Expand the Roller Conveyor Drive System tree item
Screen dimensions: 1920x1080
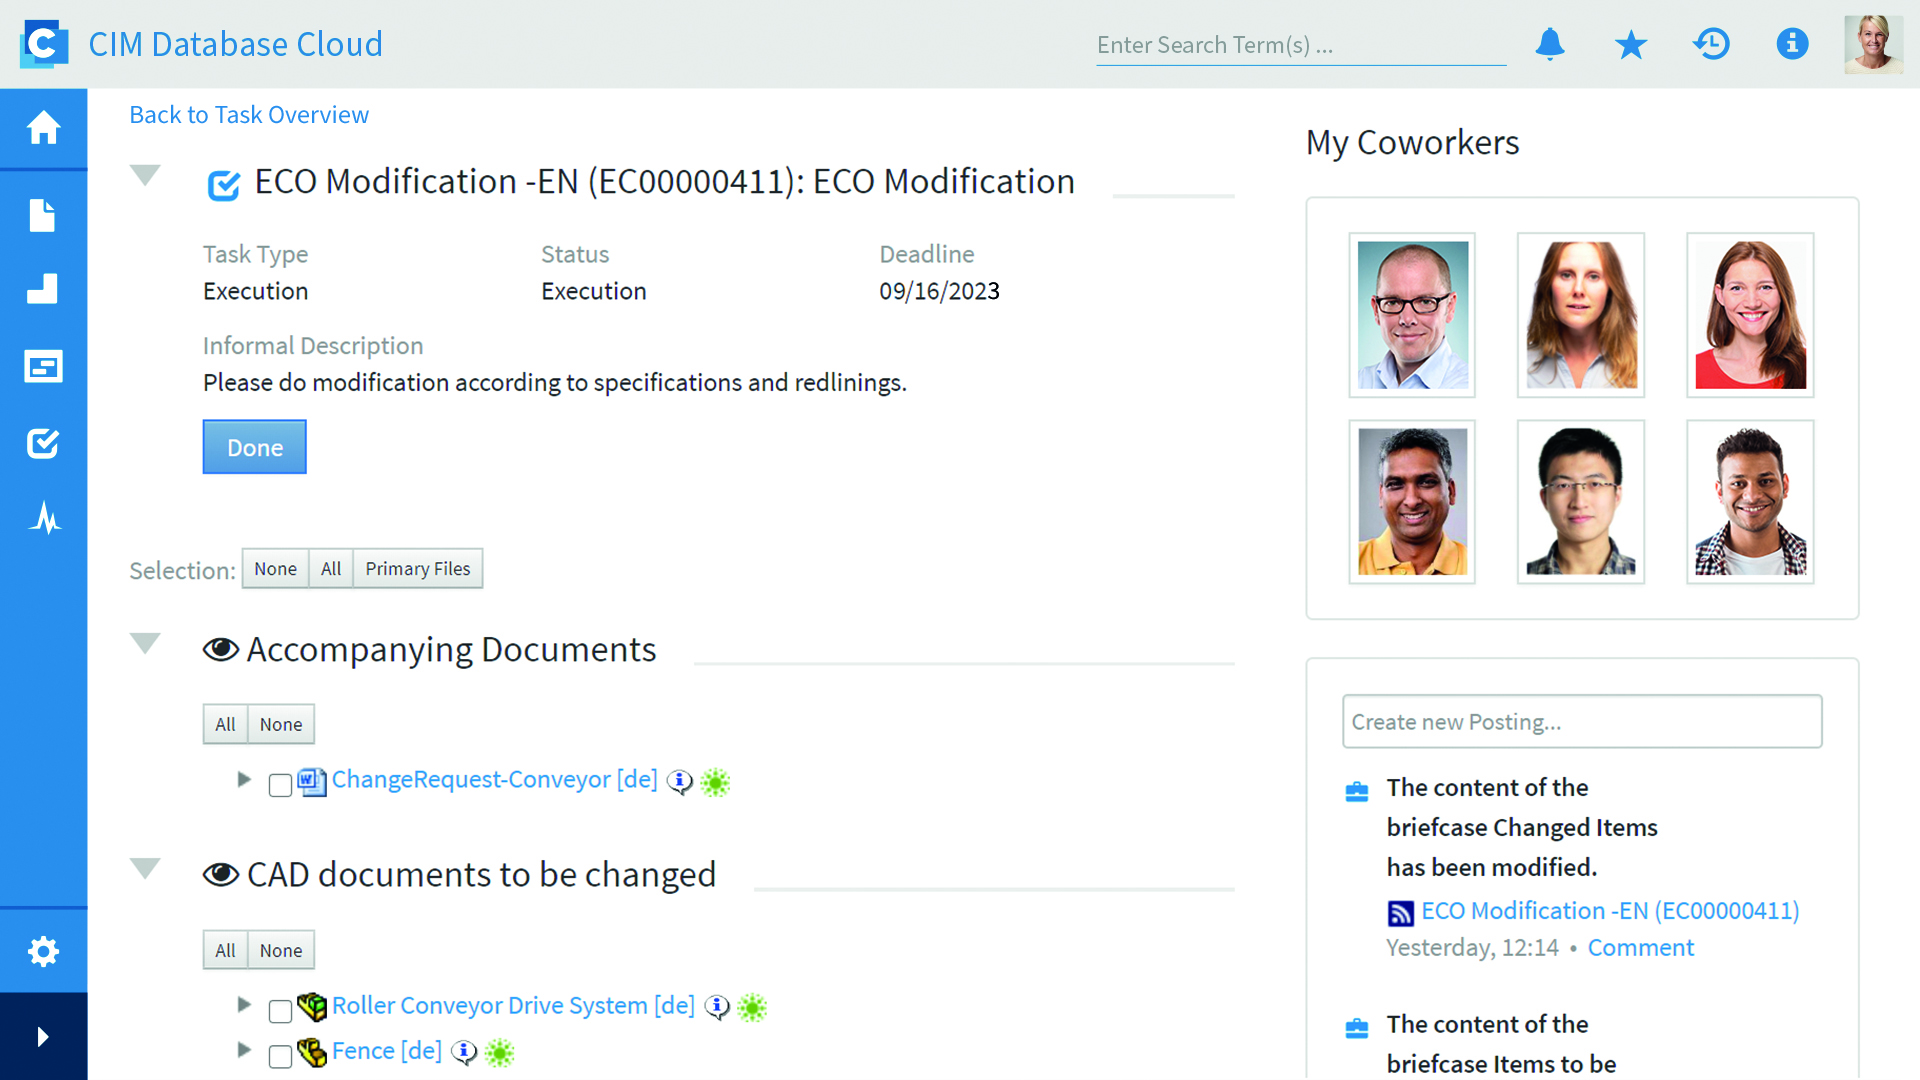pyautogui.click(x=244, y=1004)
